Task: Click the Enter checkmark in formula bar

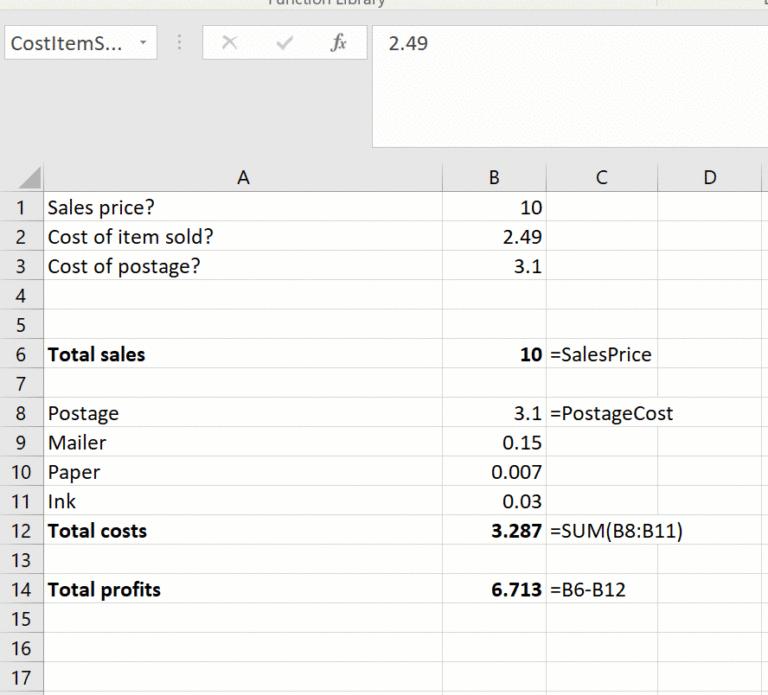Action: click(x=284, y=44)
